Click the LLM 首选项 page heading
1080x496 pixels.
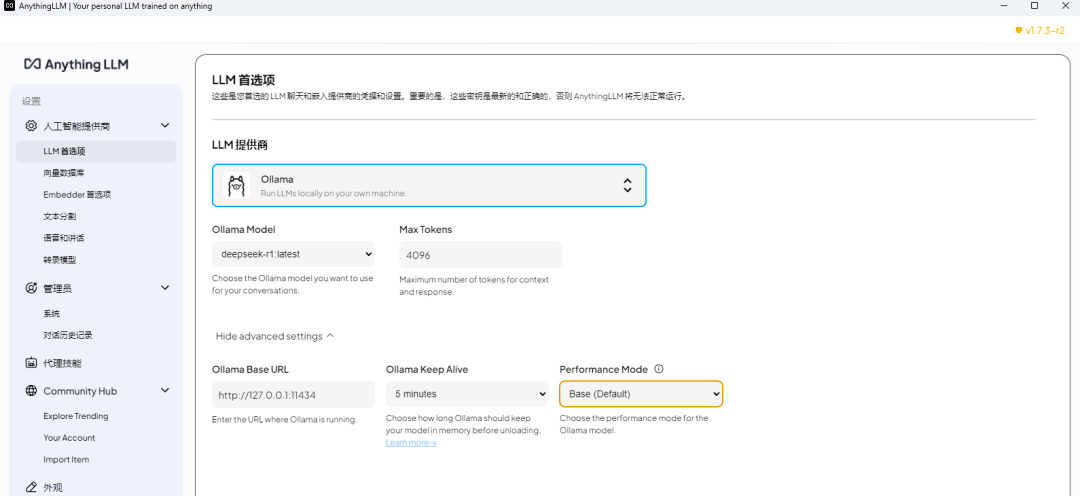244,81
